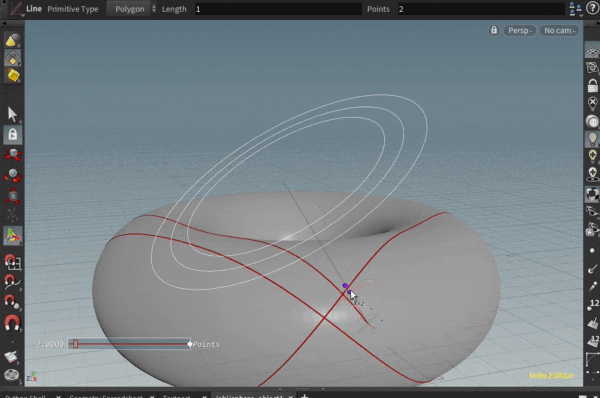The image size is (600, 398).
Task: Add a new pane tab with plus
Action: [x=304, y=396]
